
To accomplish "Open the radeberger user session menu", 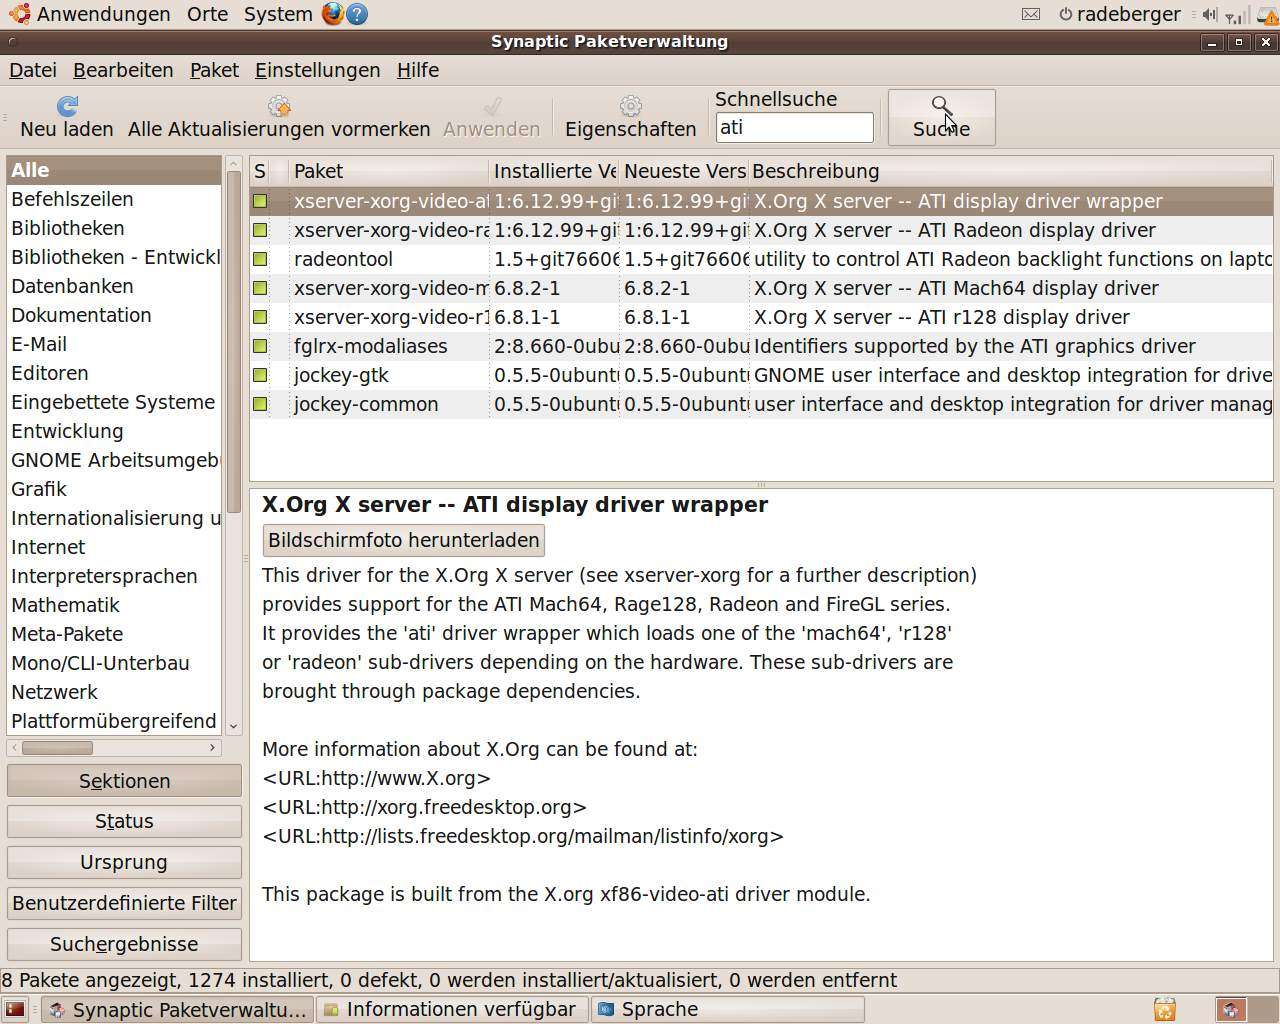I will coord(1120,14).
